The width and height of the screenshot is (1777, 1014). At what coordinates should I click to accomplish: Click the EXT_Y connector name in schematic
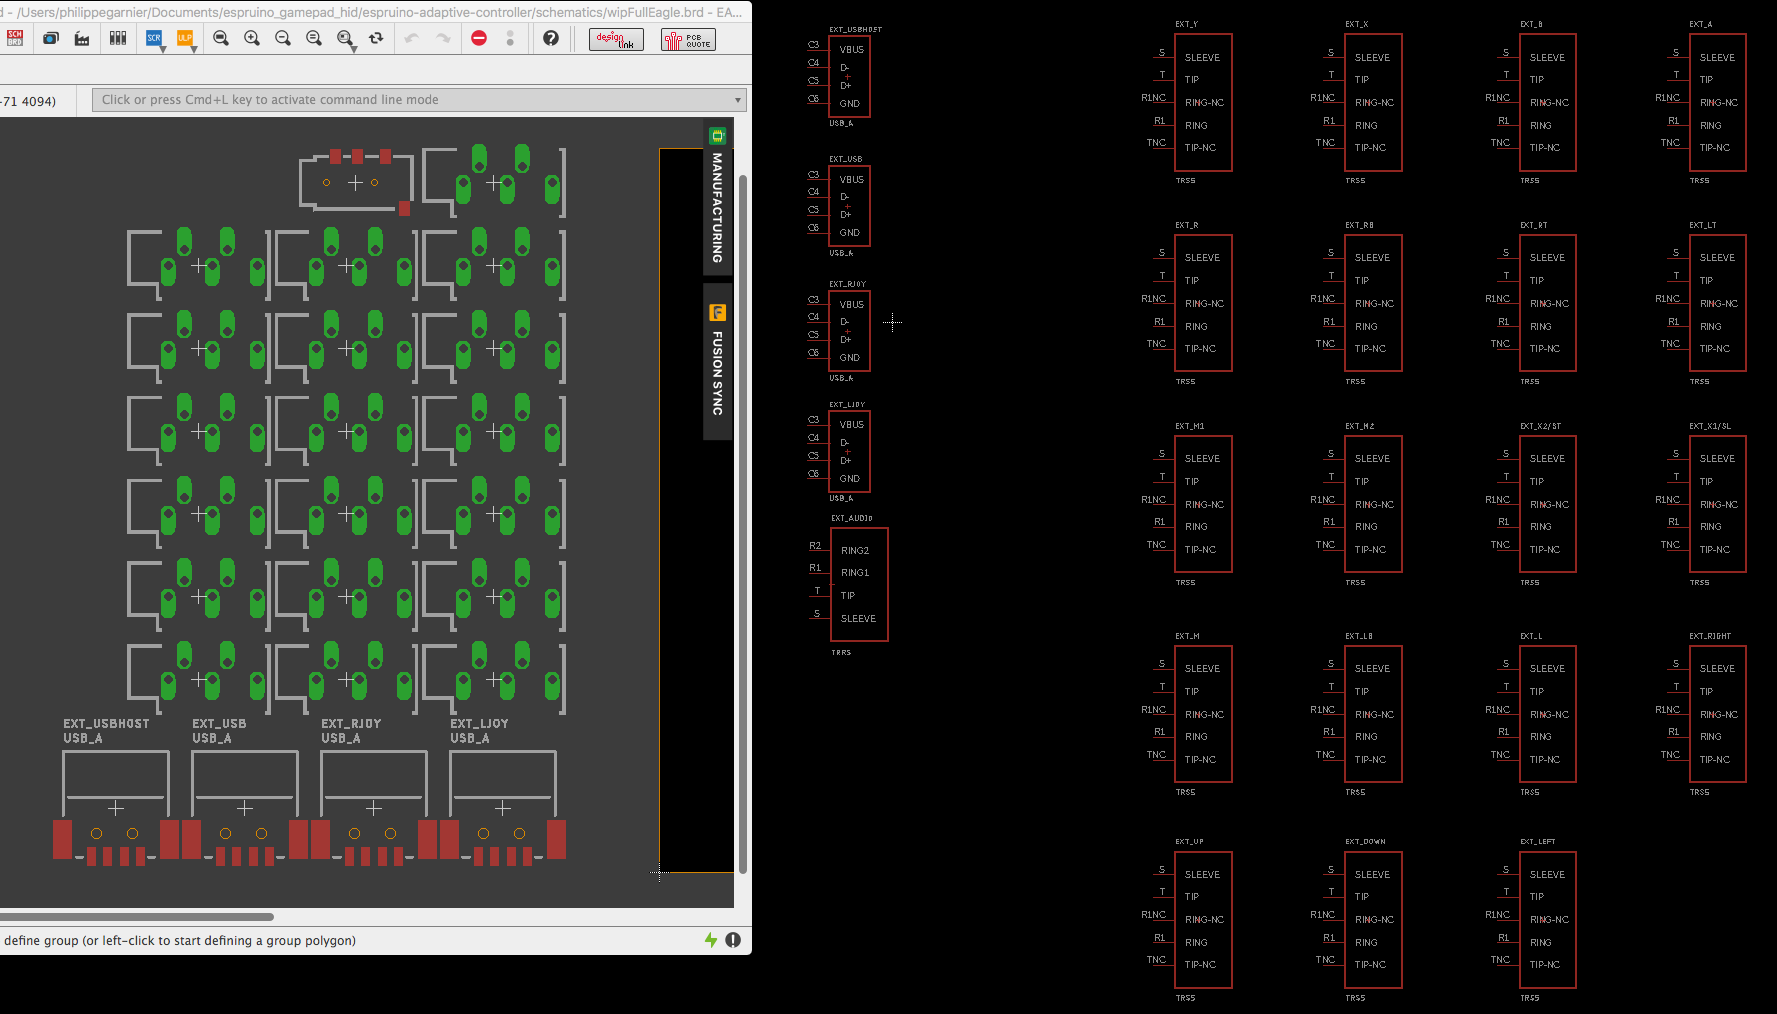[1186, 24]
